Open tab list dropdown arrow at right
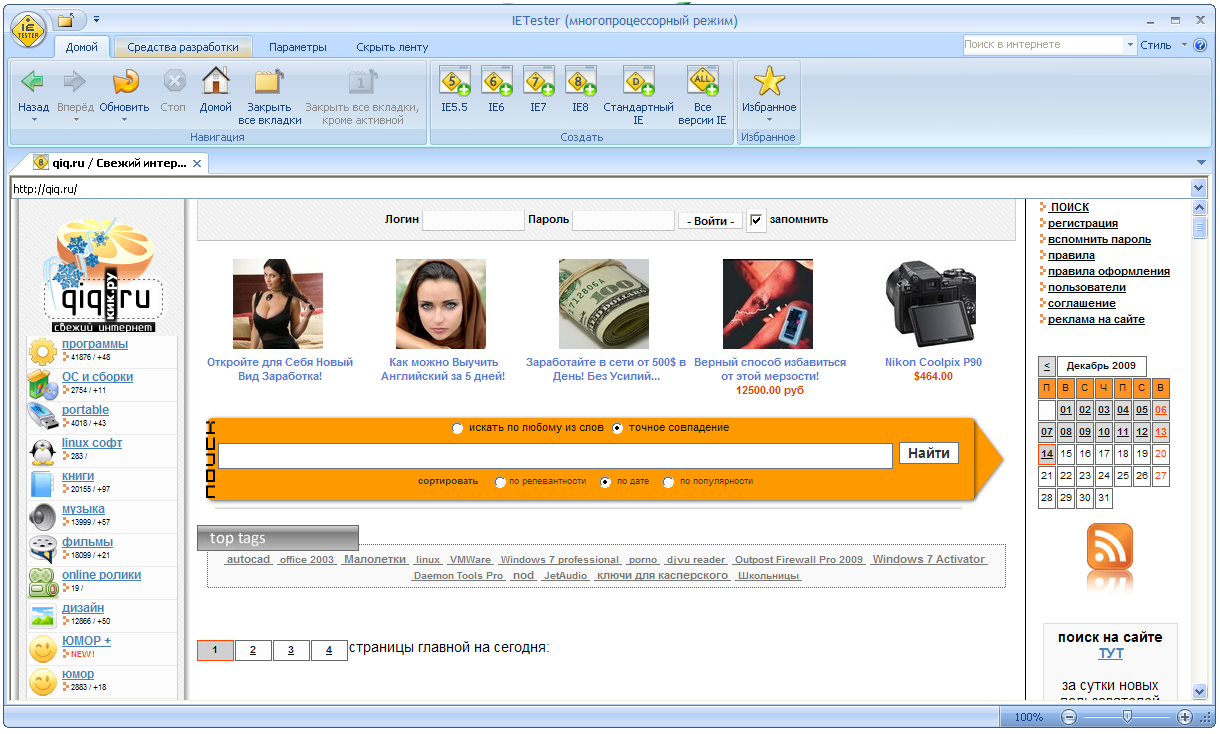 (x=1201, y=163)
